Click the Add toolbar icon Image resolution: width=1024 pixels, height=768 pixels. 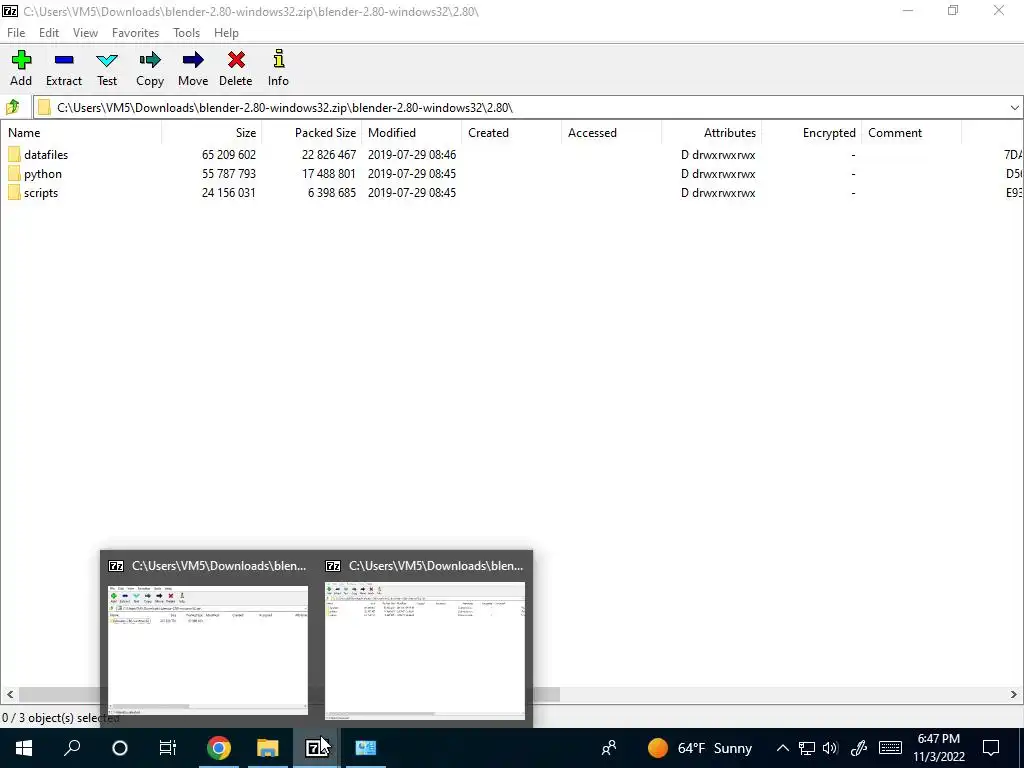pyautogui.click(x=21, y=60)
